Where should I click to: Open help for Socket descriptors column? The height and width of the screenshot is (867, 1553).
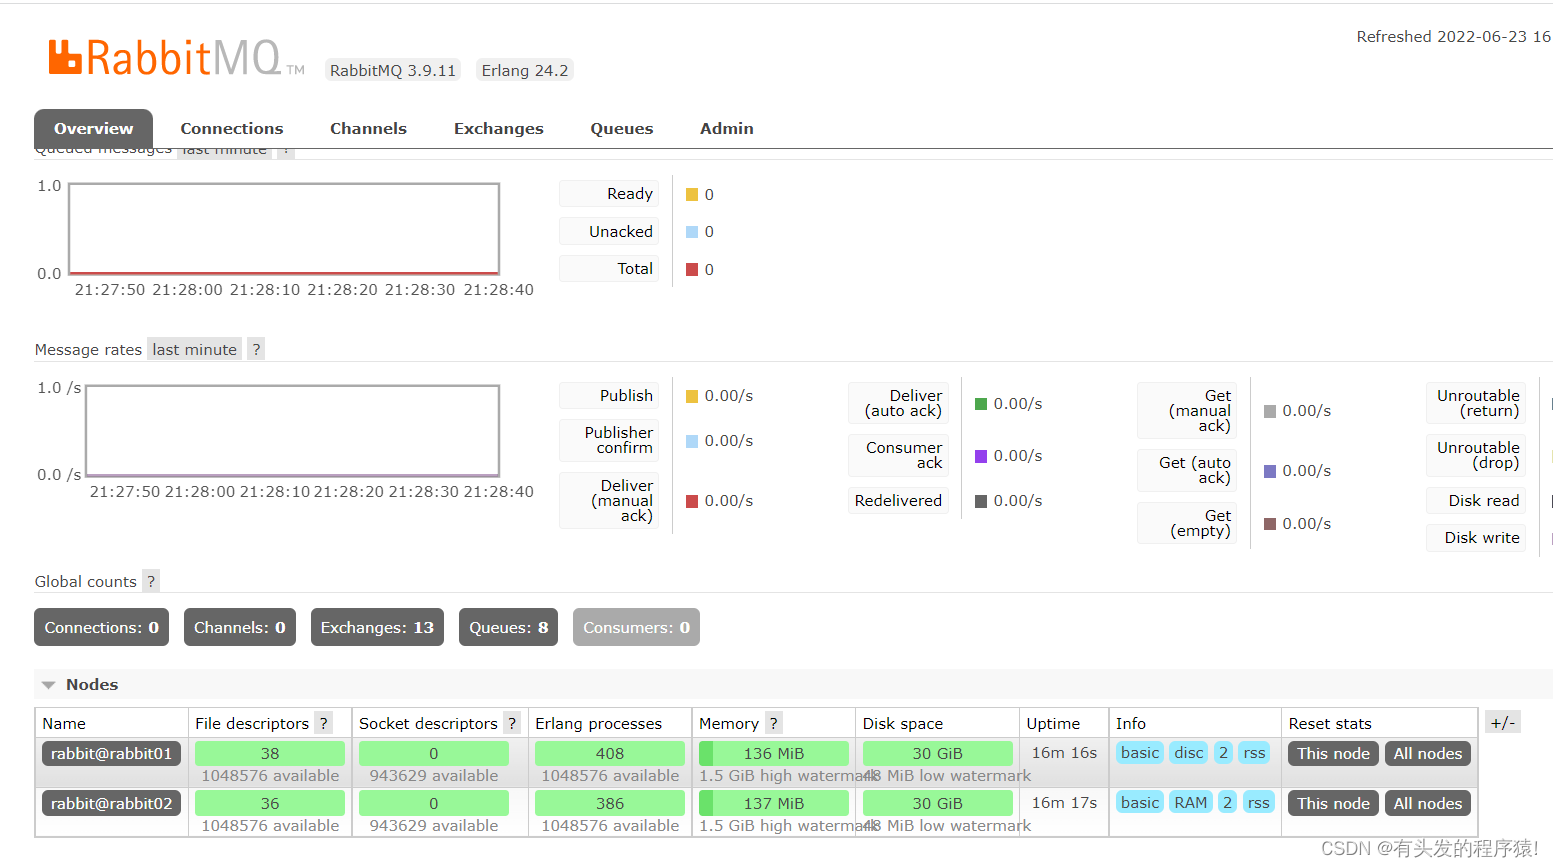coord(511,723)
